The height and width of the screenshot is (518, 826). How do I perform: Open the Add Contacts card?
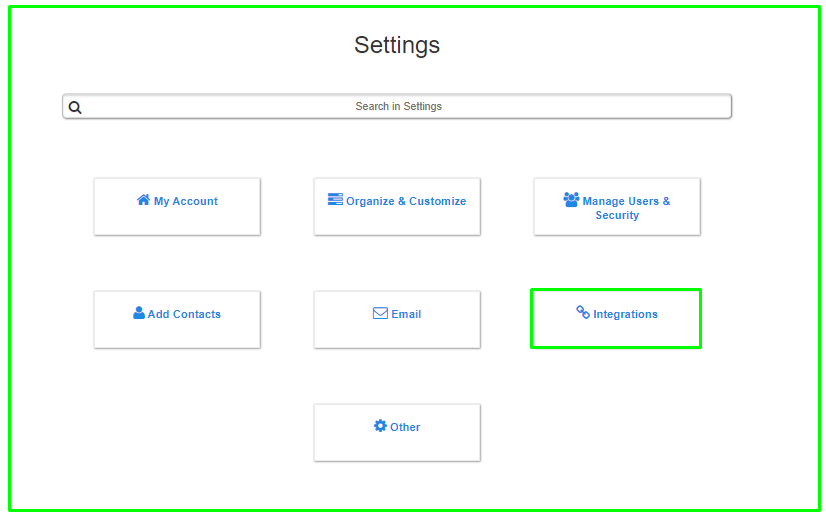[177, 319]
